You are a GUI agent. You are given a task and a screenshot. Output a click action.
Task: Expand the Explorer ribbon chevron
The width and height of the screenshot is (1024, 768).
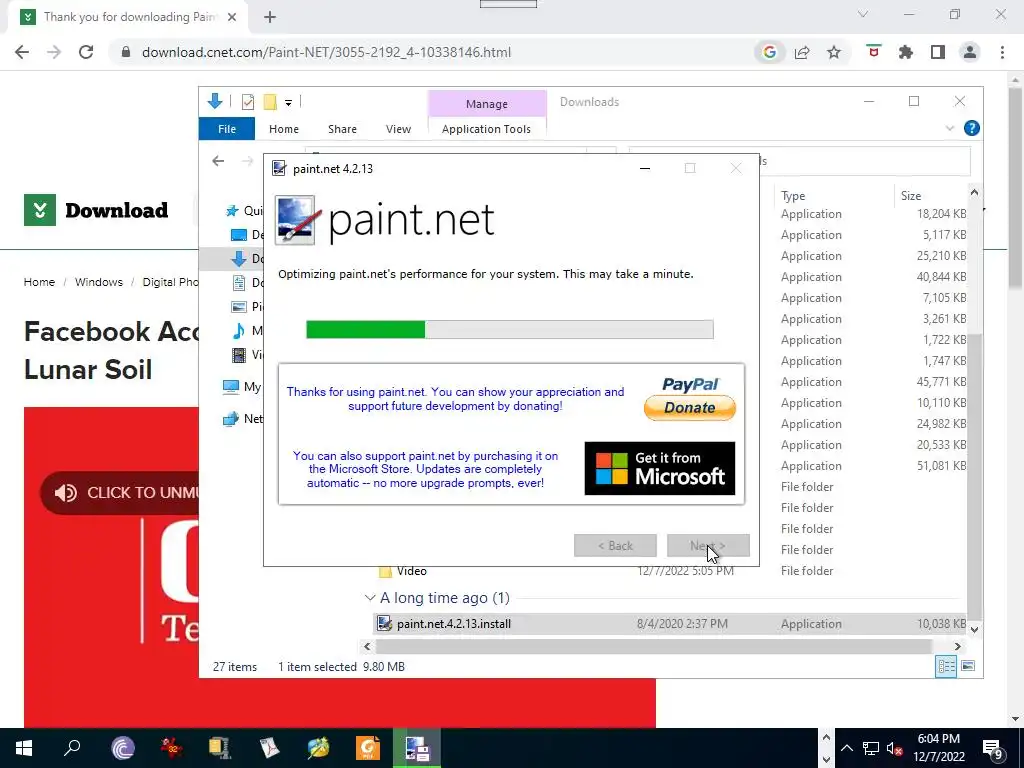(950, 129)
